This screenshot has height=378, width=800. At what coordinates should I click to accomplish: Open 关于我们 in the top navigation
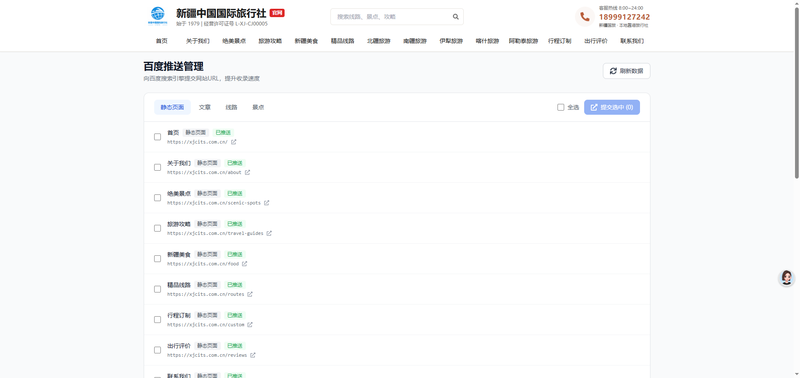[x=198, y=41]
